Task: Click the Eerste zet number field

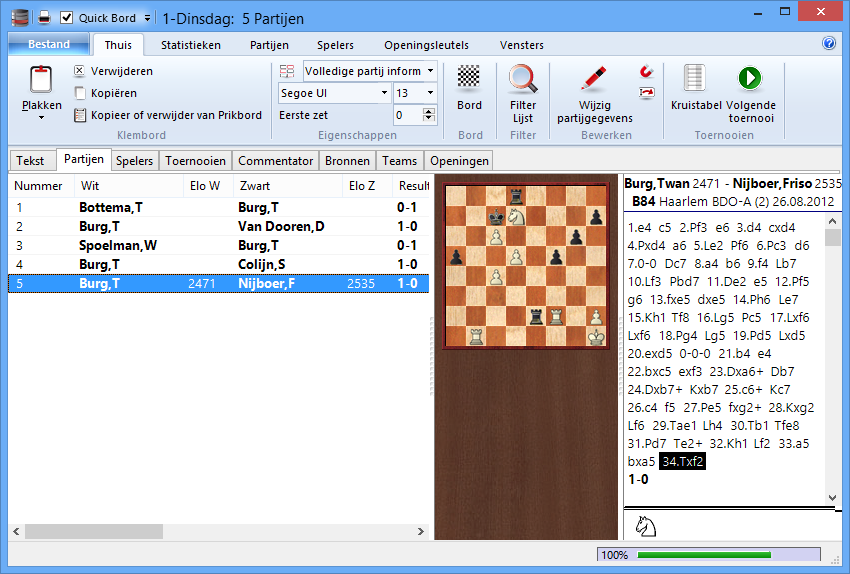Action: (408, 115)
